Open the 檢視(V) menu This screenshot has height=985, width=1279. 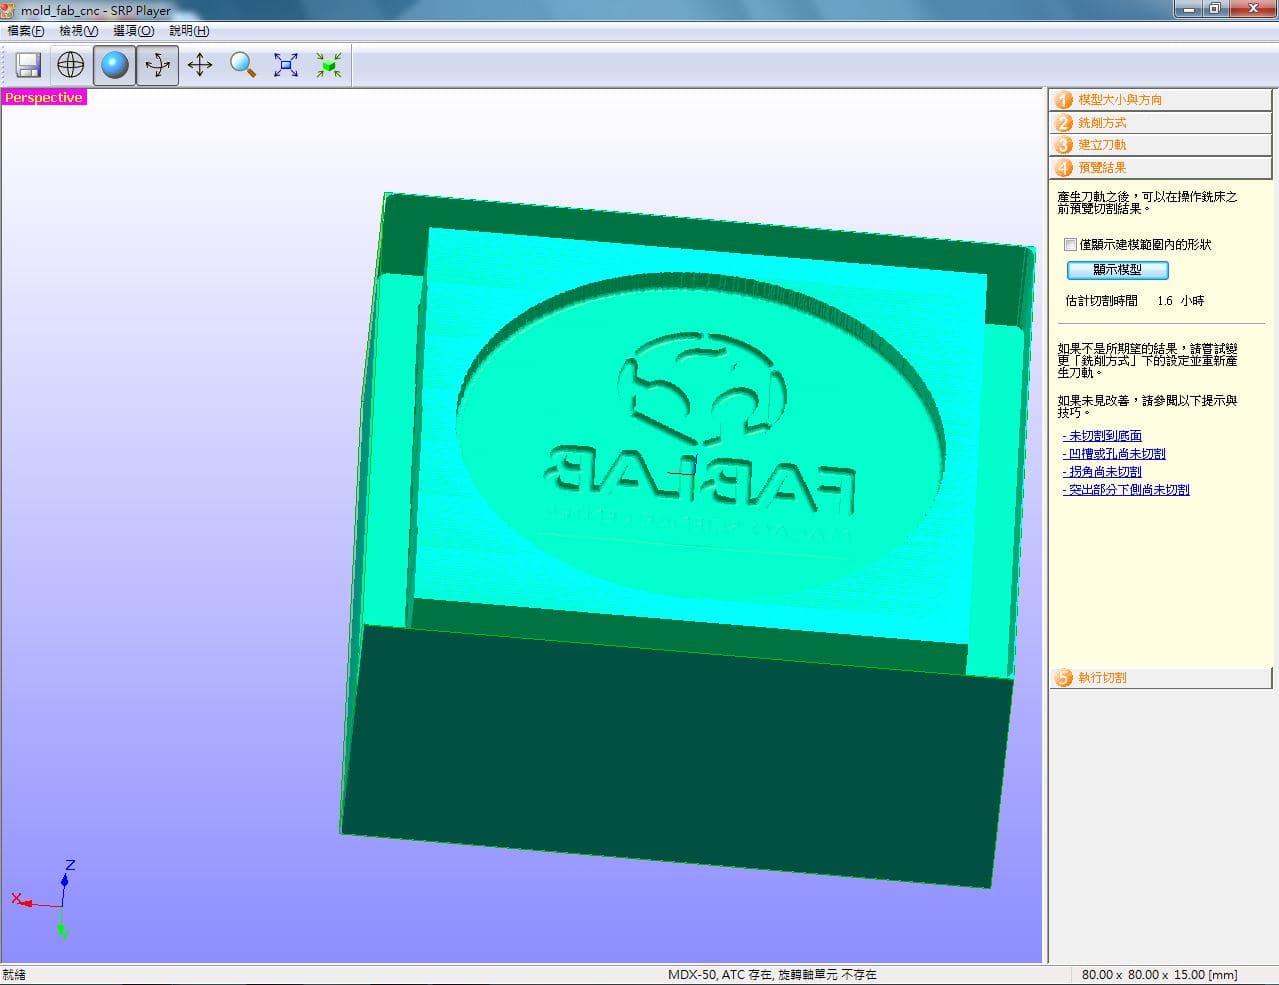pyautogui.click(x=79, y=31)
